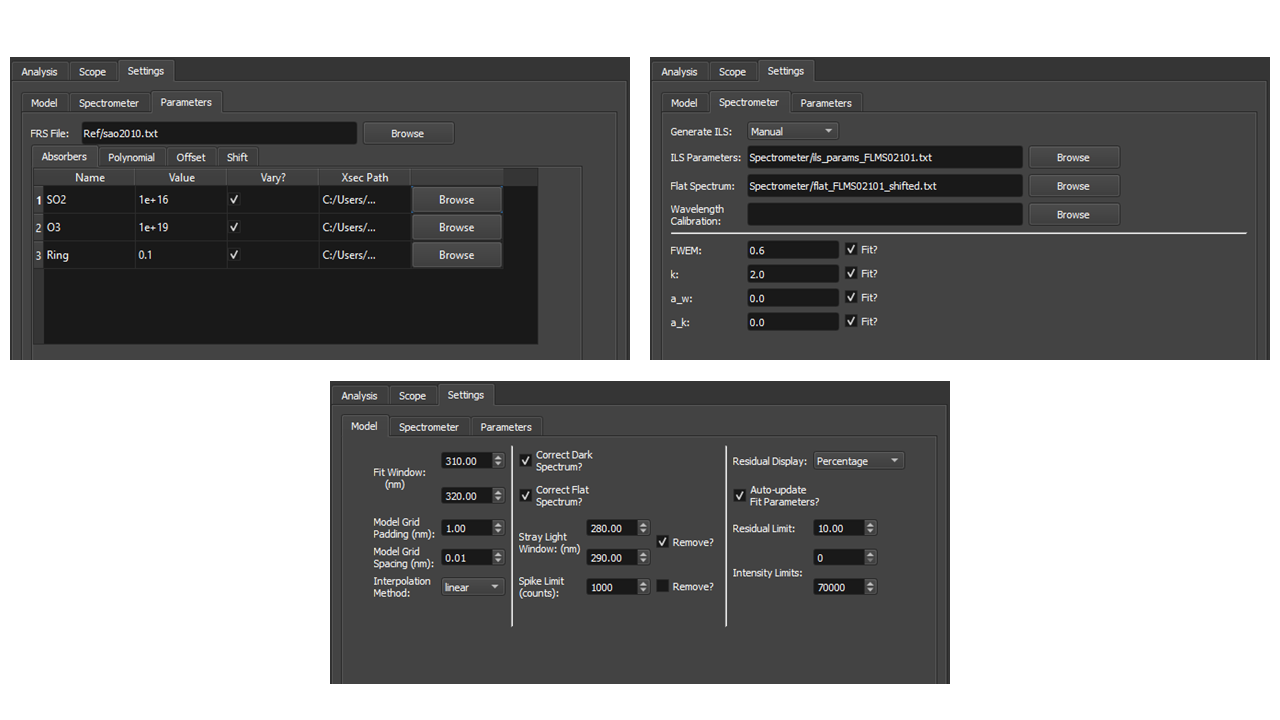The image size is (1280, 720).
Task: Disable Correct Flat Spectrum checkbox
Action: click(526, 496)
